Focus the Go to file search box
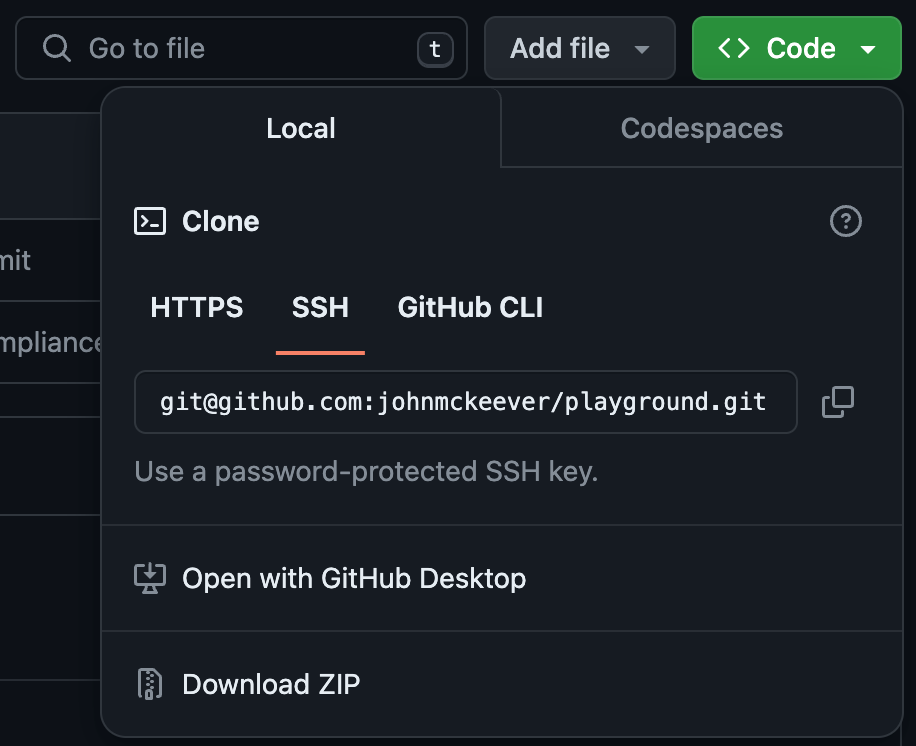The width and height of the screenshot is (916, 746). [x=240, y=48]
